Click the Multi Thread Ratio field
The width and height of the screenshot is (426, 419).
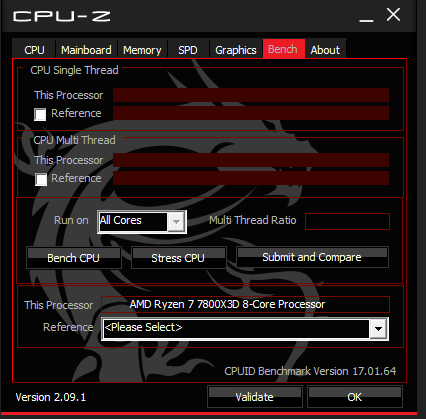tap(347, 222)
